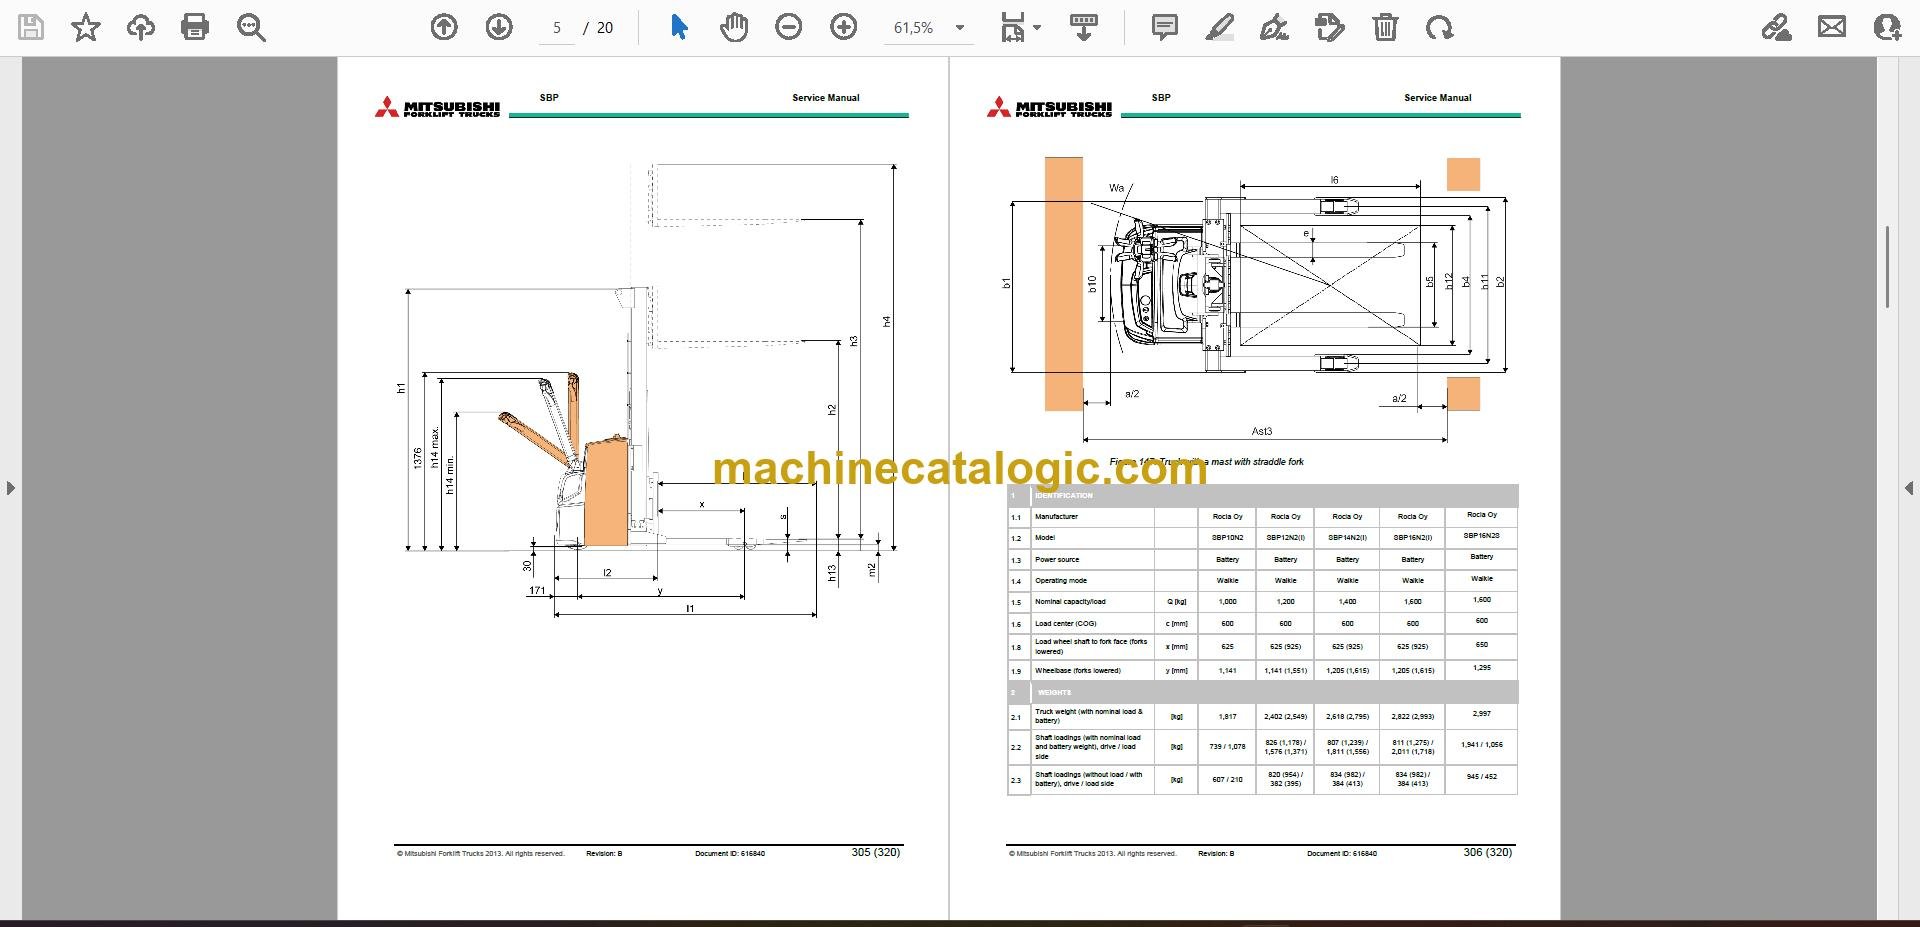1920x927 pixels.
Task: Click the "WEIGHTS" table section header
Action: tap(1054, 693)
